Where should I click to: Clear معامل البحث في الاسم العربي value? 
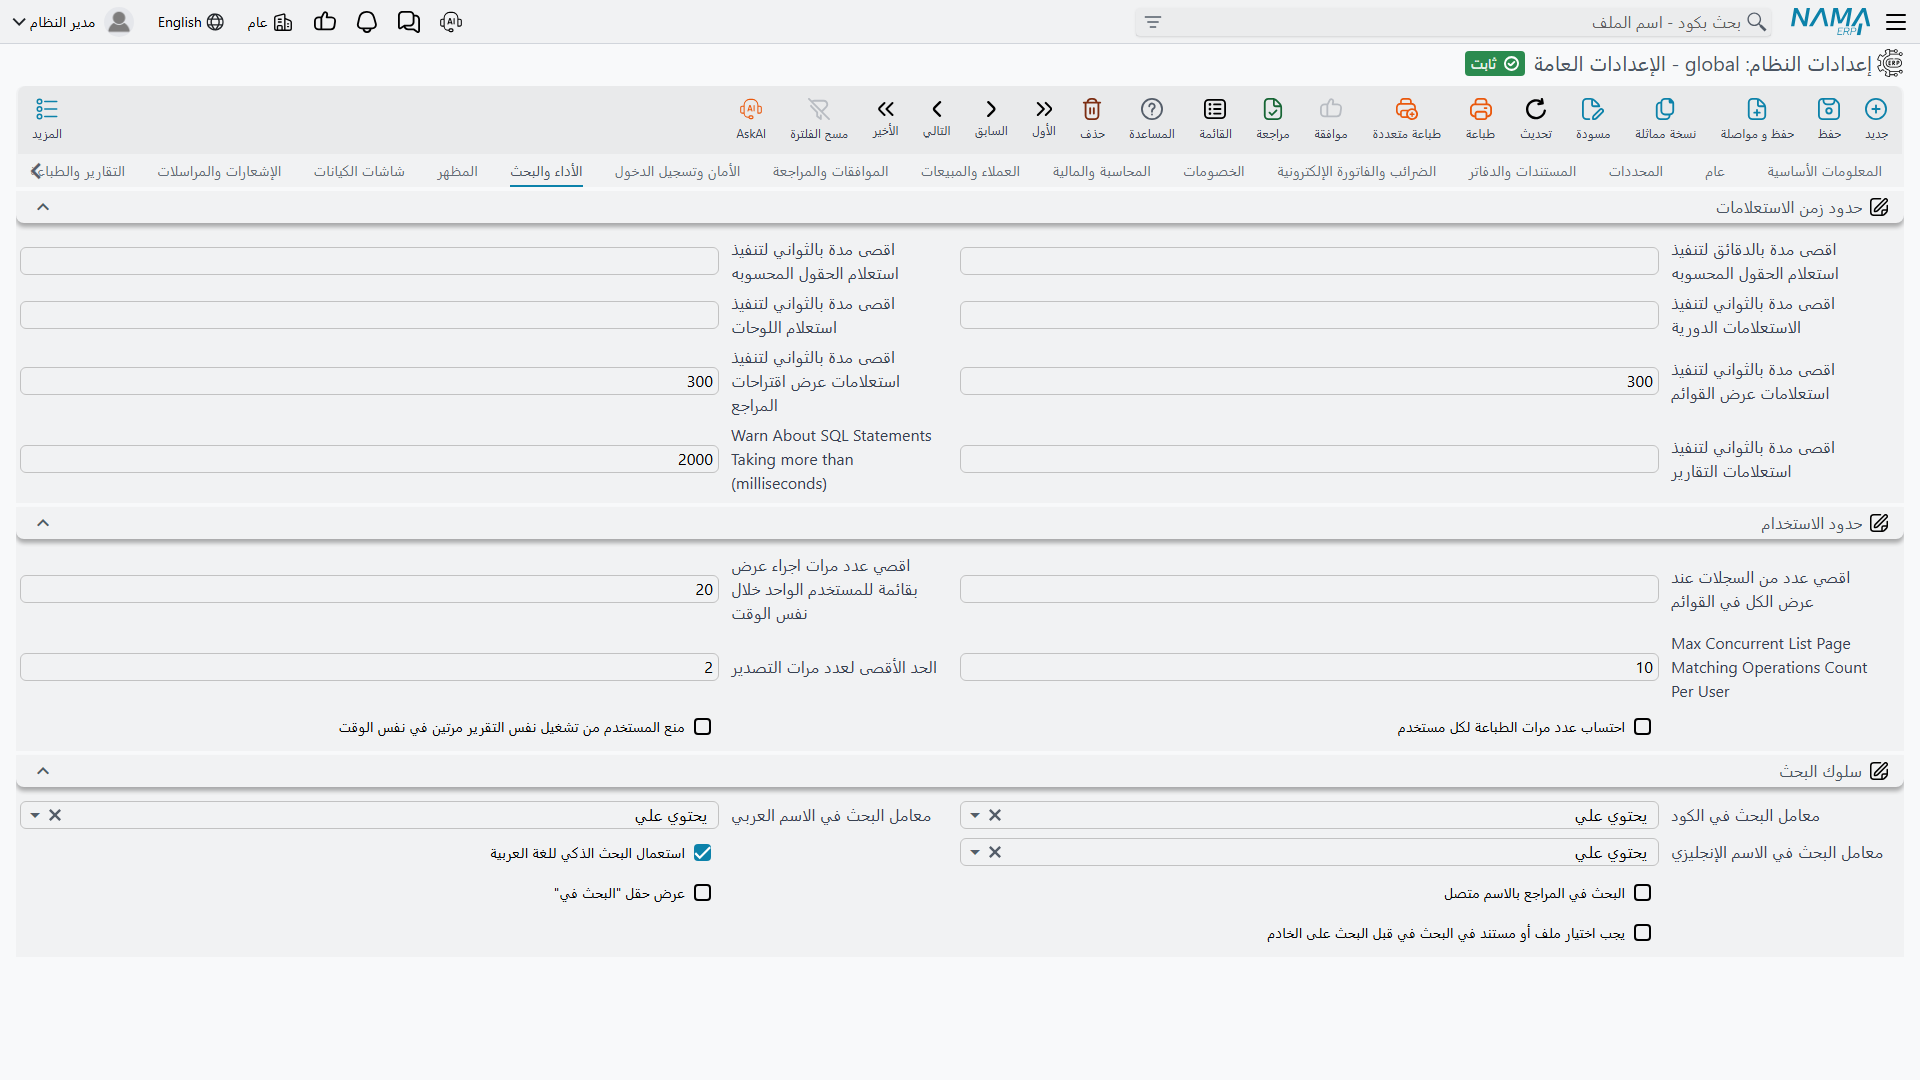click(55, 816)
